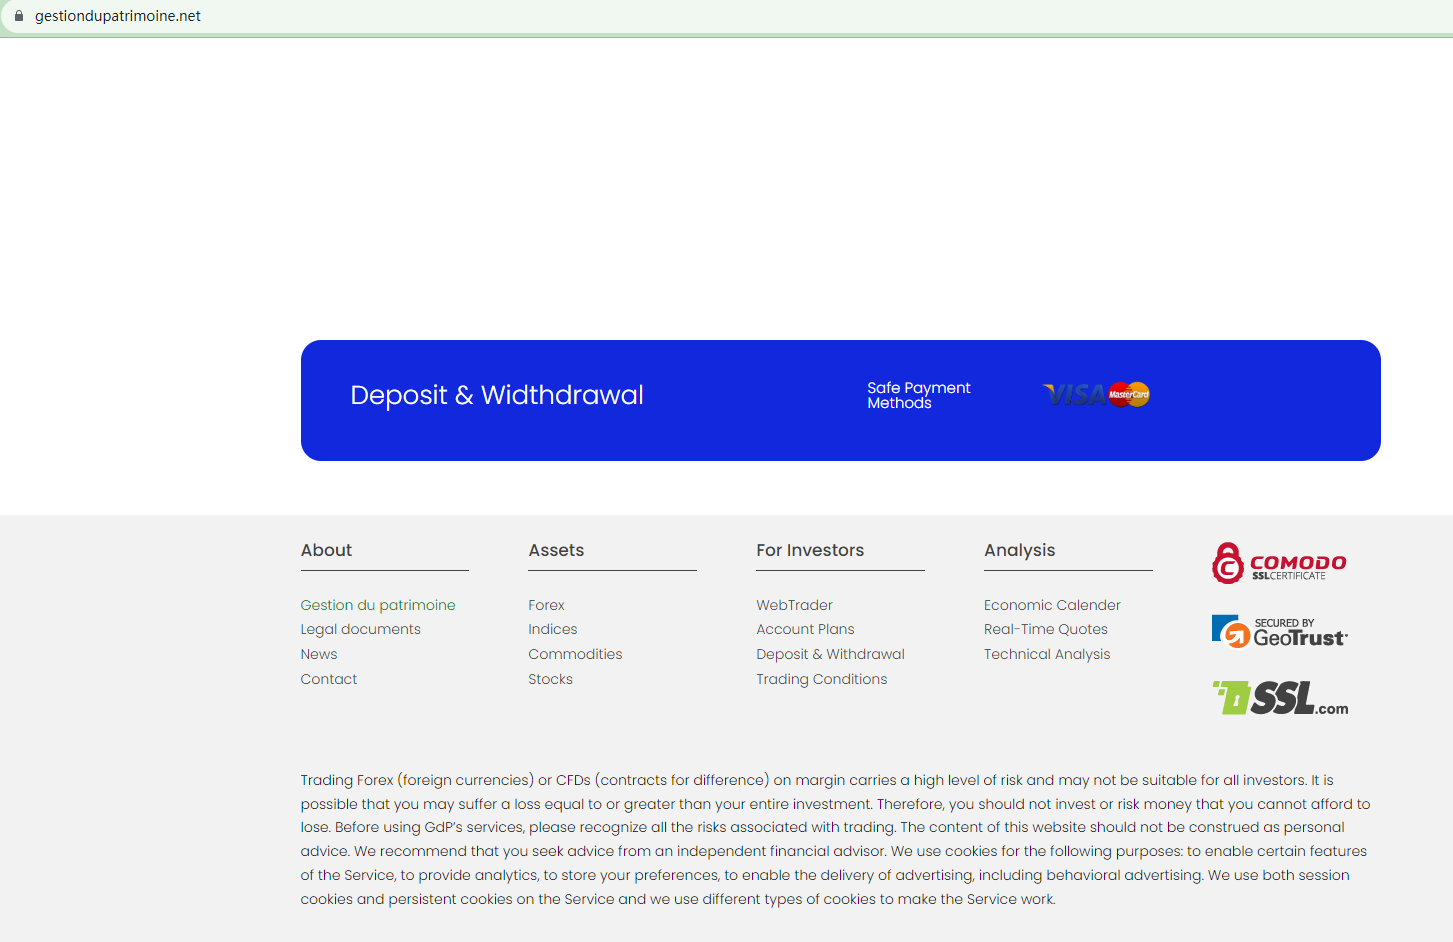Open the Contact link in the footer
Screen dimensions: 1453x942
click(x=329, y=679)
